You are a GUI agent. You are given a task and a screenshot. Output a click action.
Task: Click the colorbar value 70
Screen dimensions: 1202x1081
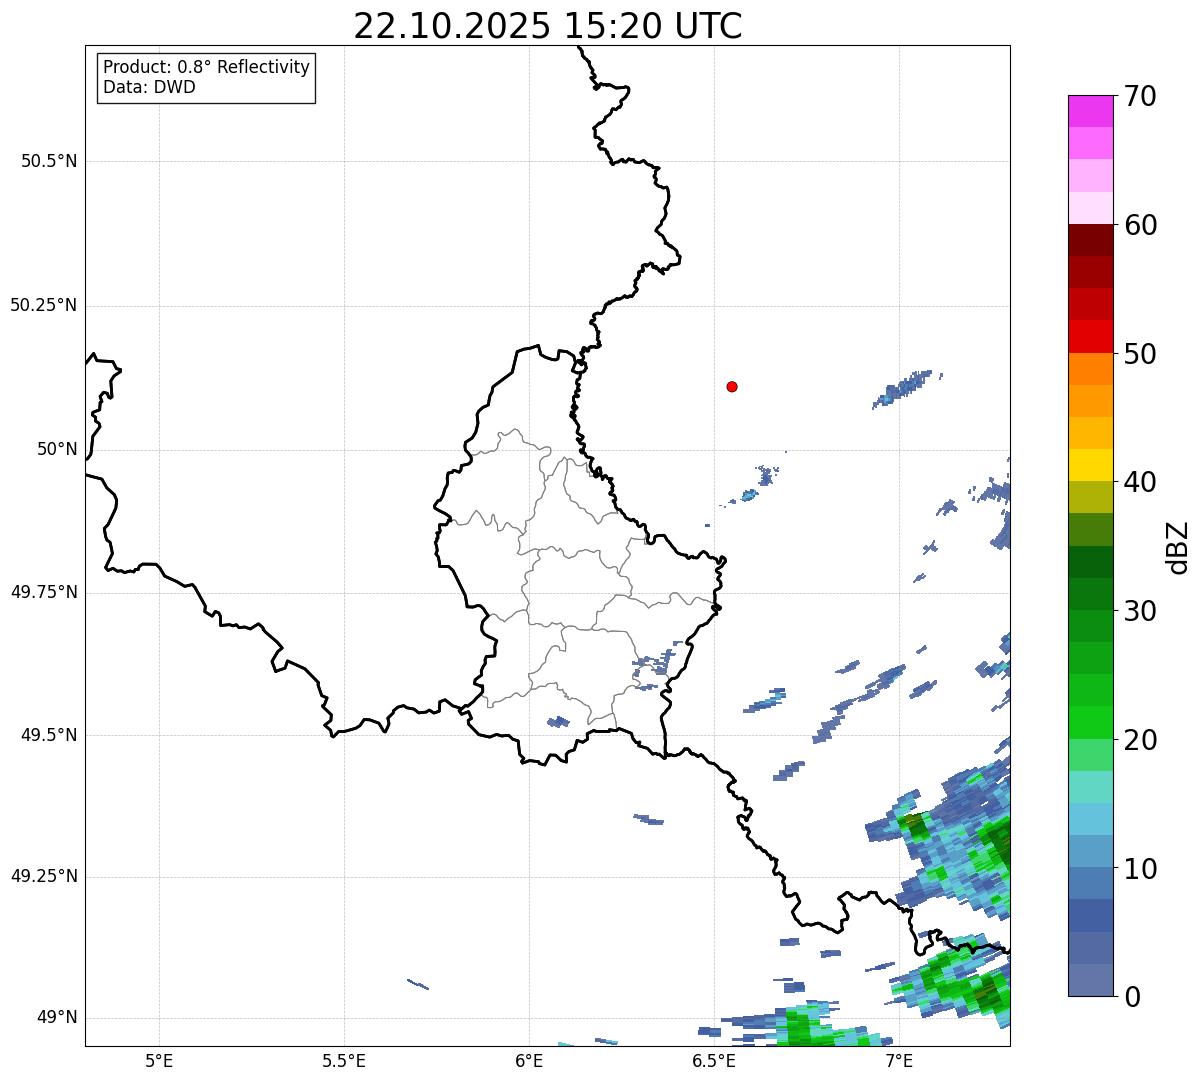[1140, 96]
